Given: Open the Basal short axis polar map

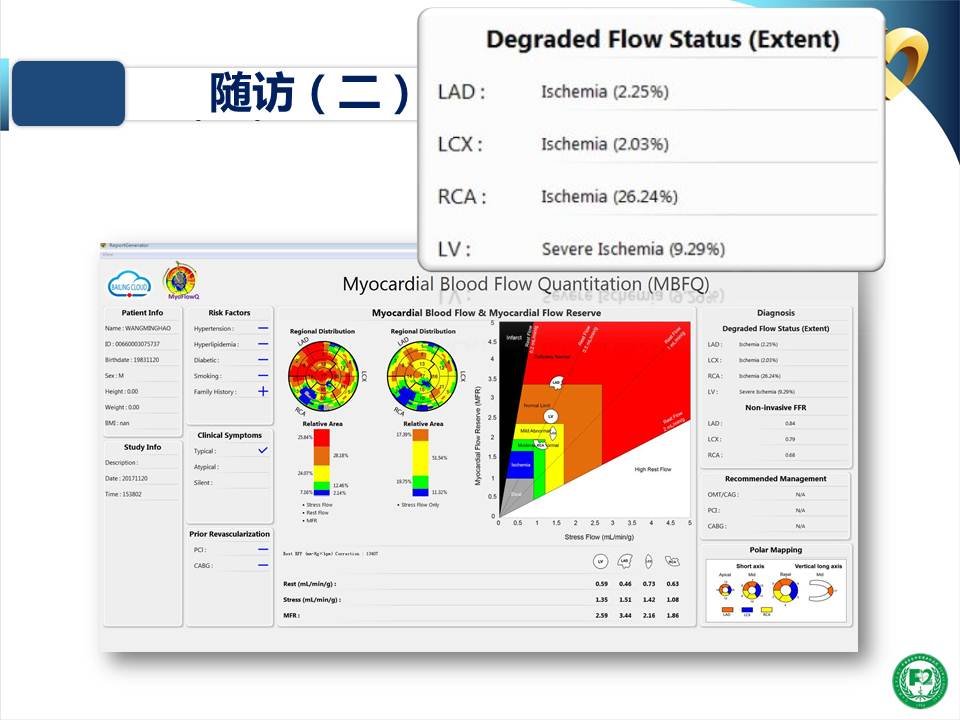Looking at the screenshot, I should click(786, 591).
